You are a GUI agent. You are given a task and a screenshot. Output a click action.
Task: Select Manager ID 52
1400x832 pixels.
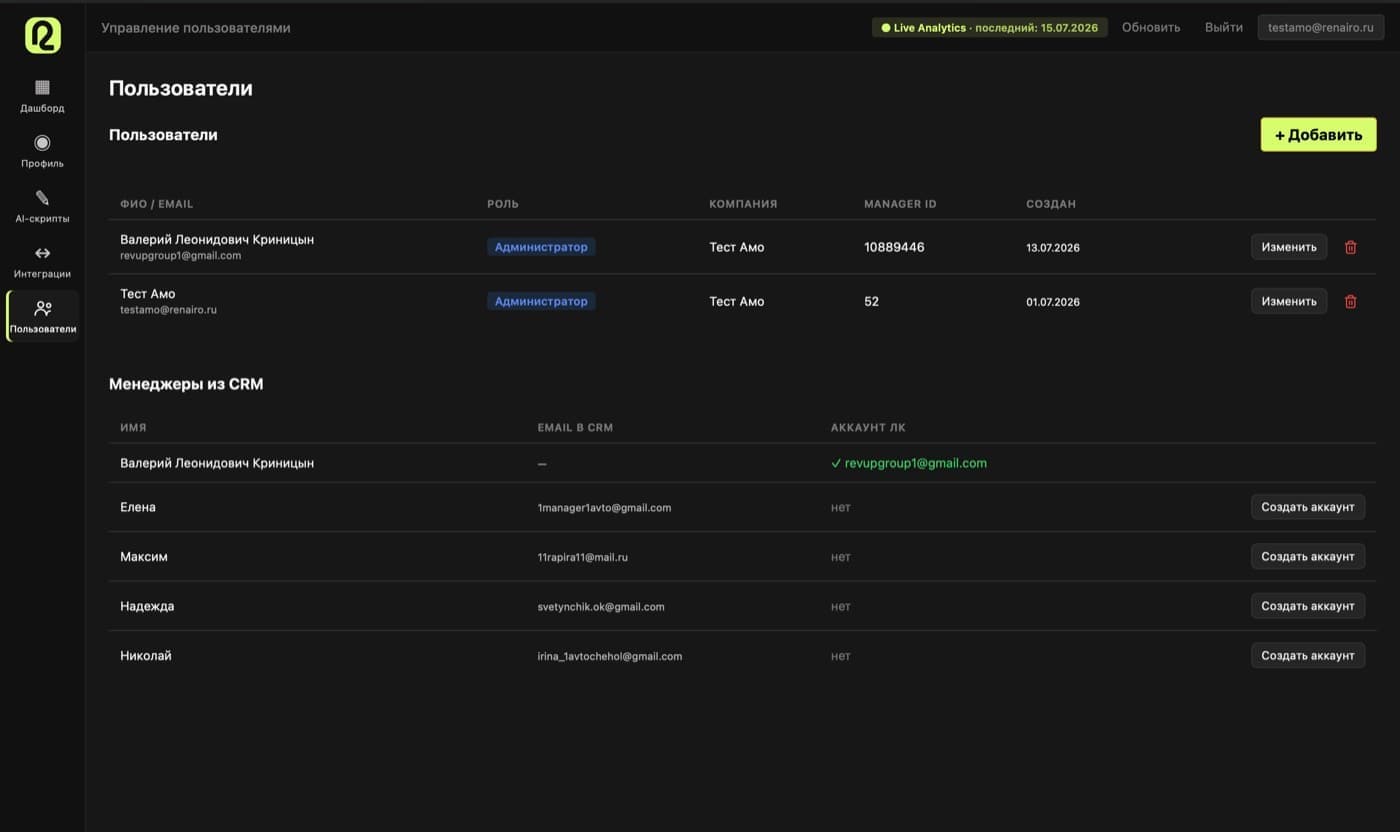(x=871, y=301)
